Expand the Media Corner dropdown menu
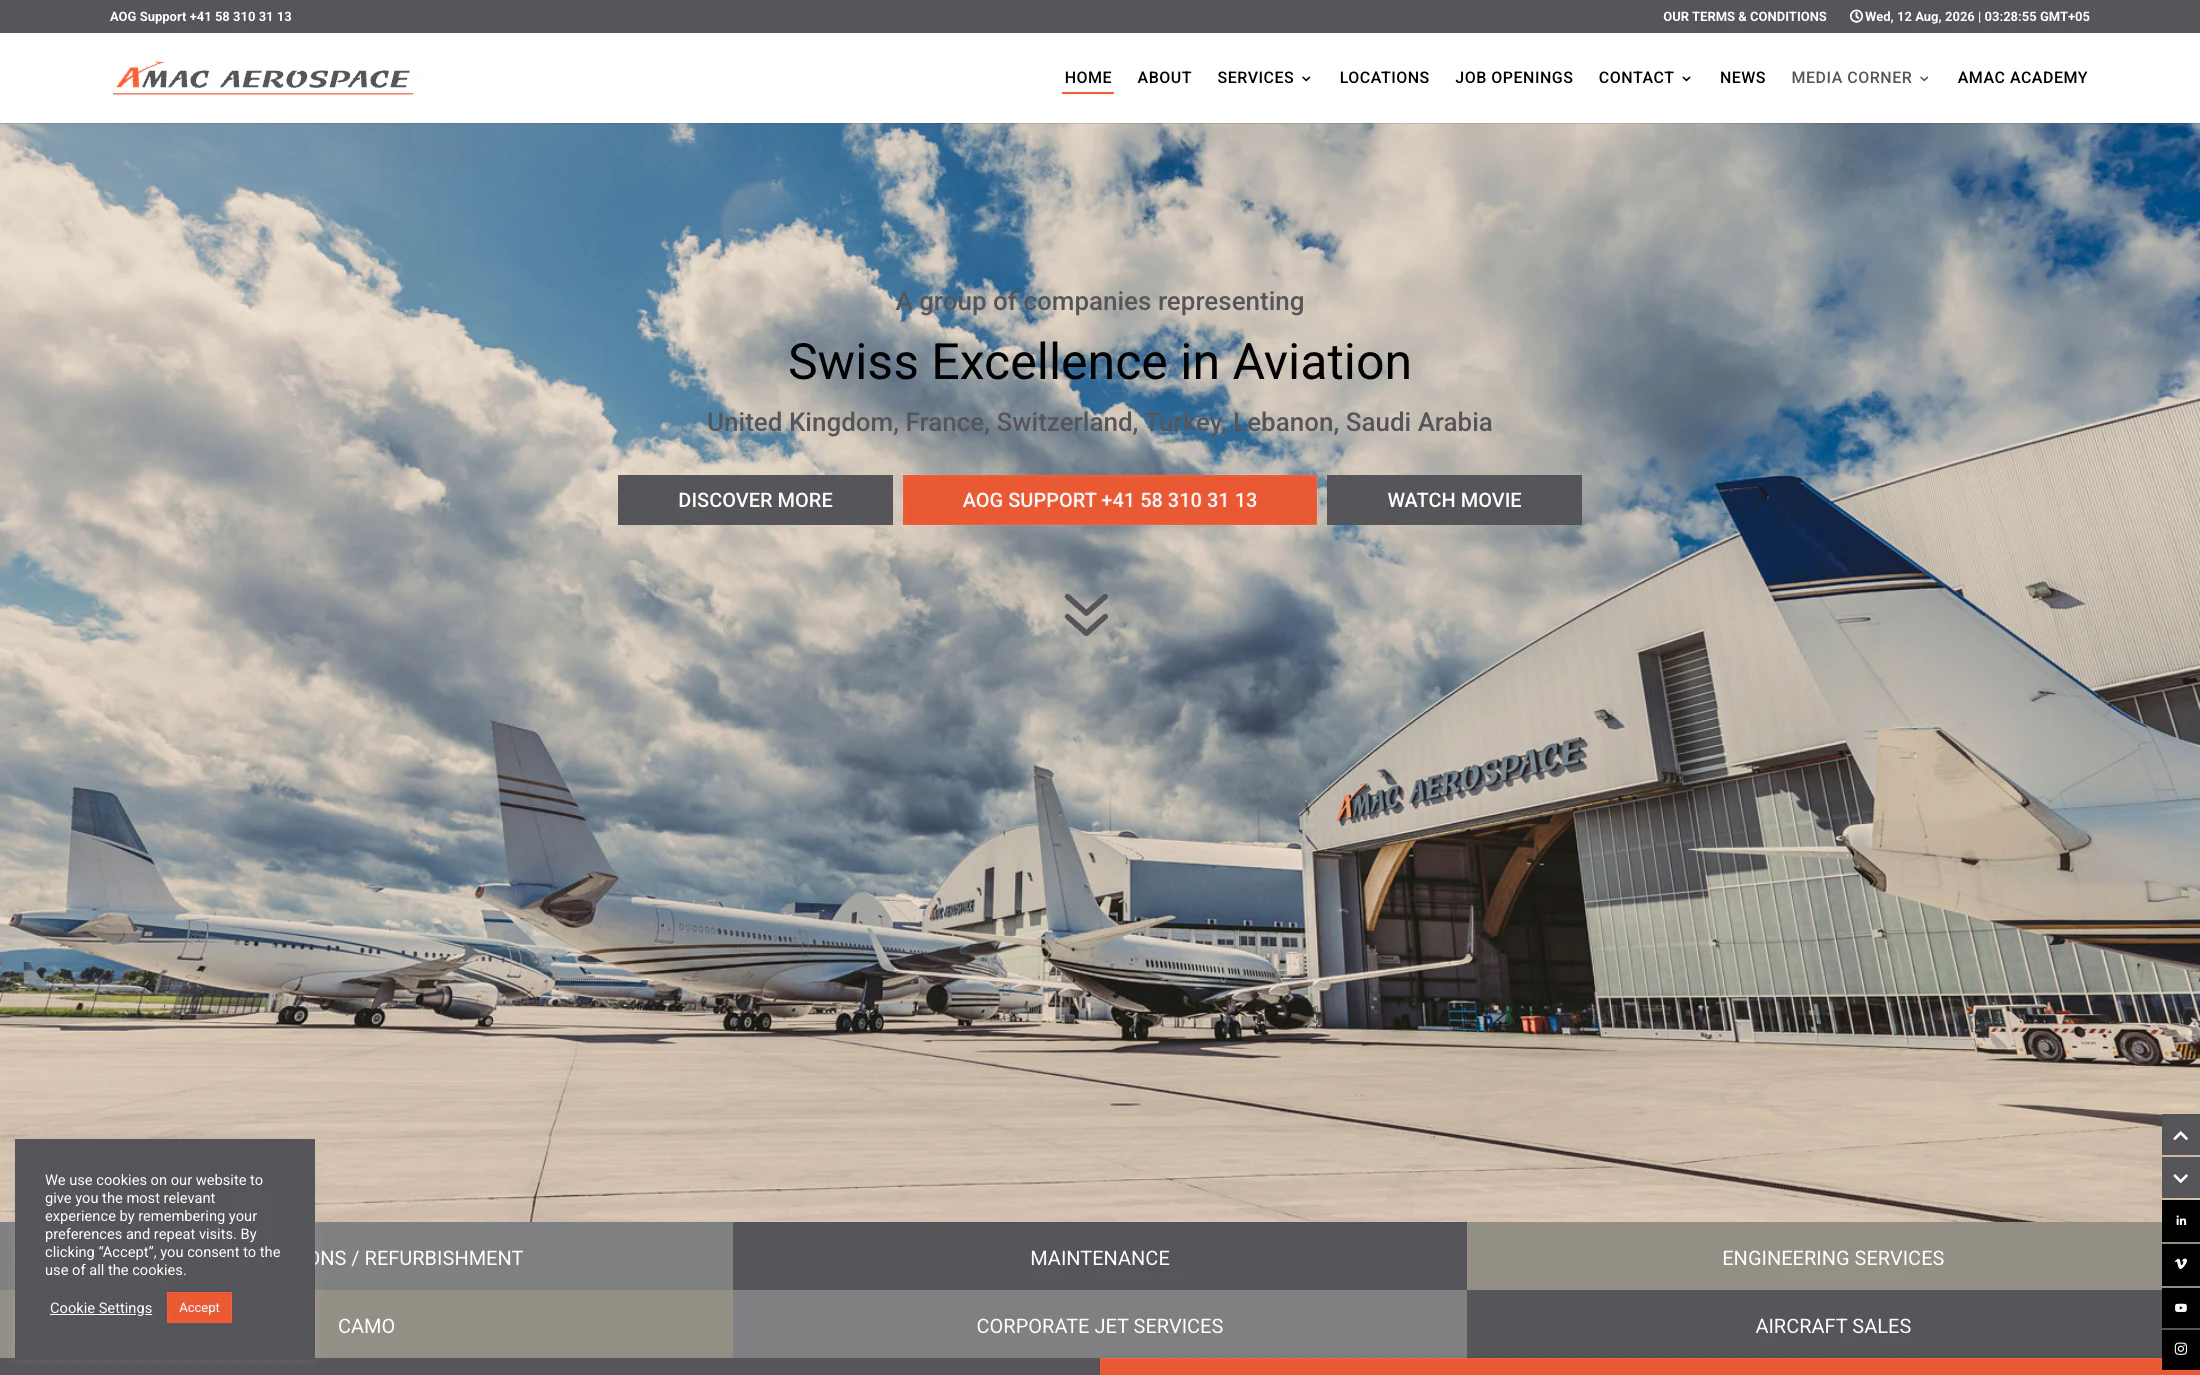2200x1375 pixels. click(x=1860, y=78)
